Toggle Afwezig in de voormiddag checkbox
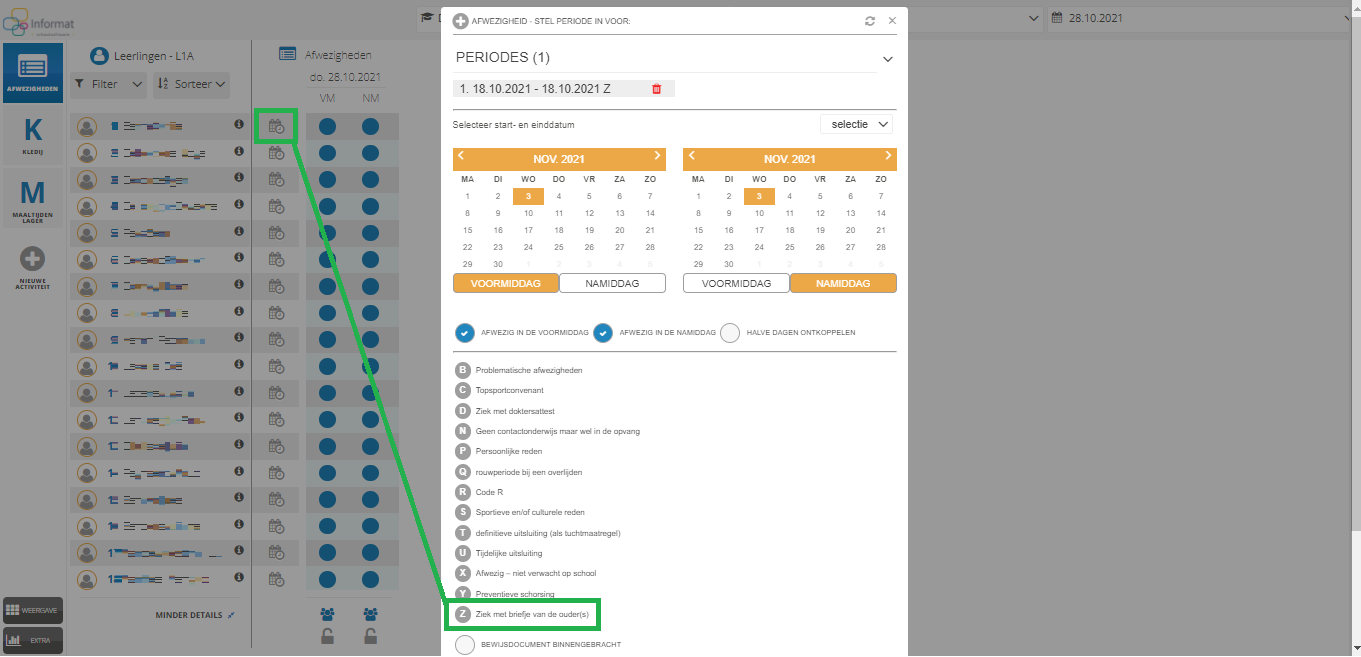 pyautogui.click(x=465, y=333)
